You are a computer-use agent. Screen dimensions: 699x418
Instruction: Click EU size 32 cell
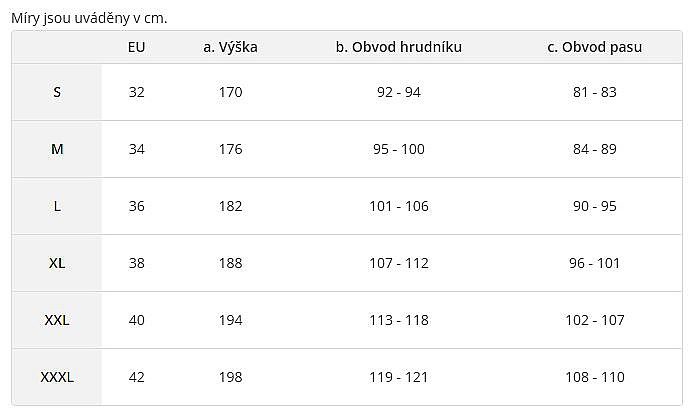pyautogui.click(x=137, y=92)
